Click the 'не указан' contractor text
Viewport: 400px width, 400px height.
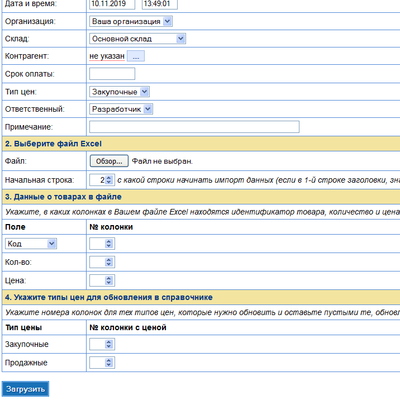coord(107,56)
